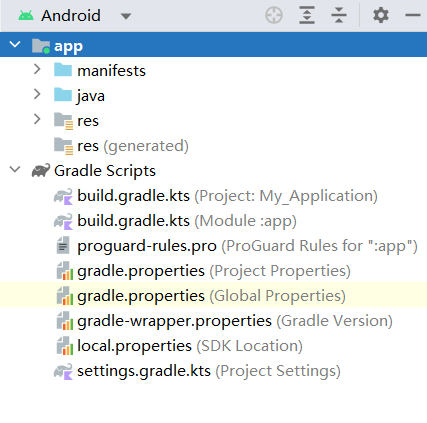Screen dimensions: 427x423
Task: Click gradle-wrapper.properties file icon
Action: click(x=64, y=321)
